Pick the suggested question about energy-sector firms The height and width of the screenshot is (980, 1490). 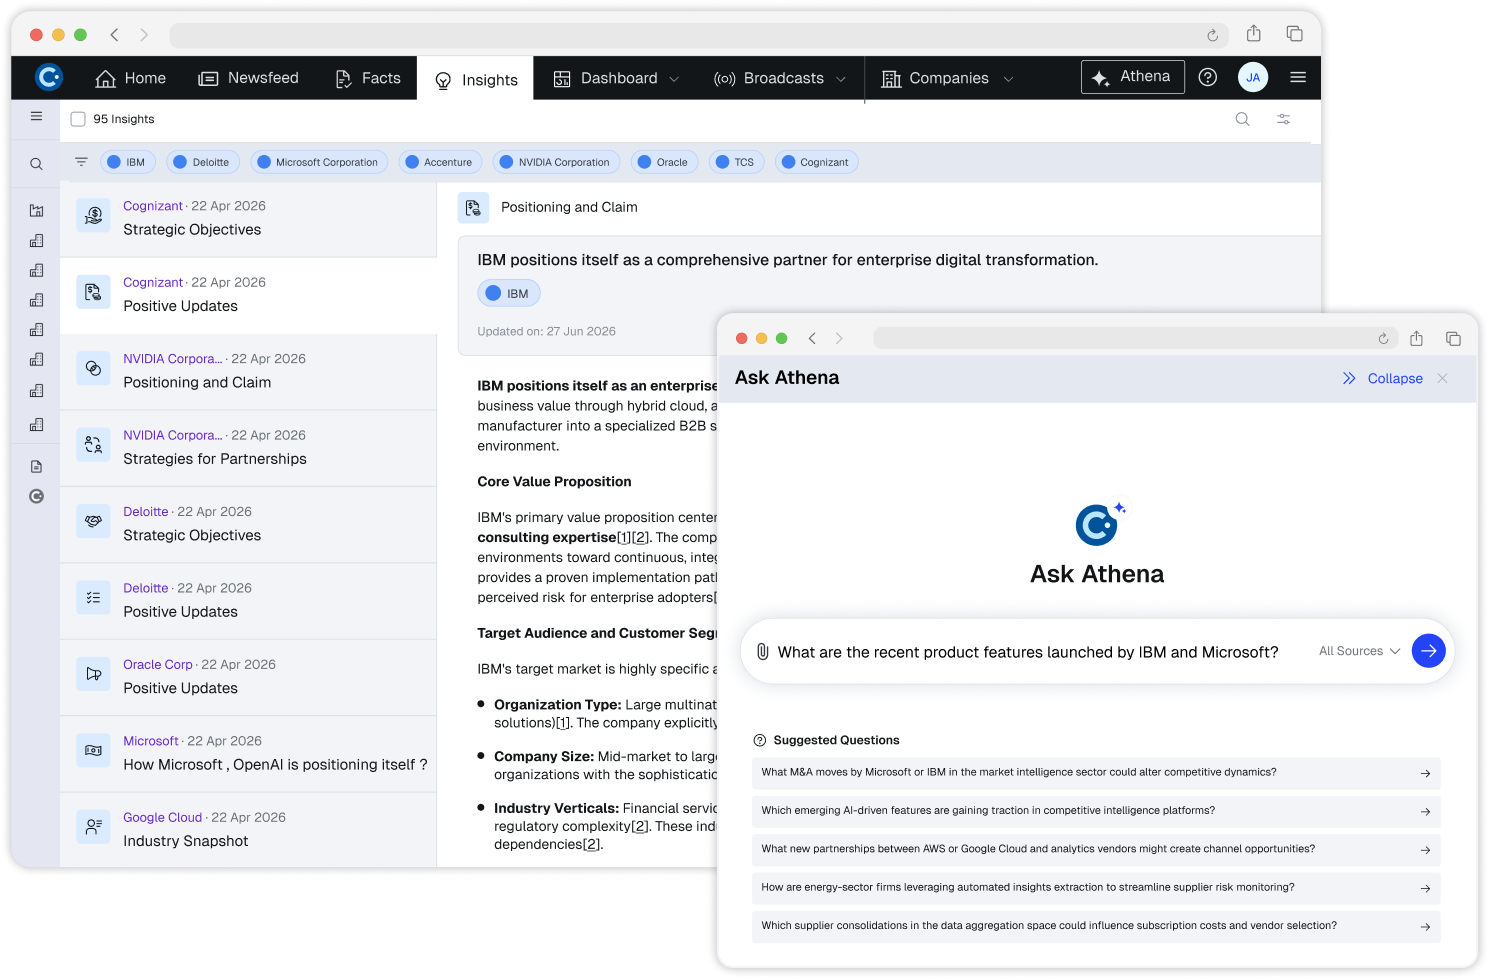coord(1096,888)
